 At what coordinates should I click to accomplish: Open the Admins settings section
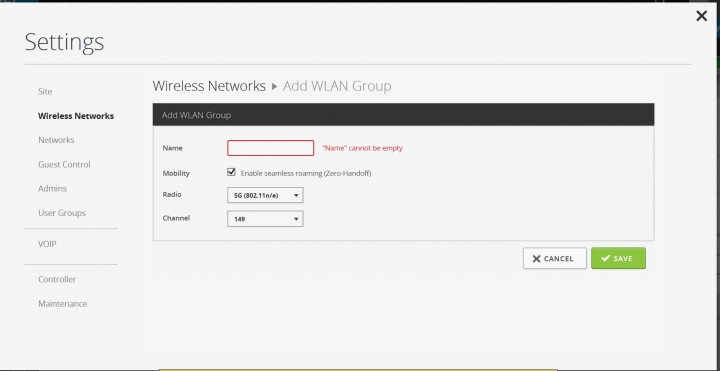(x=52, y=188)
